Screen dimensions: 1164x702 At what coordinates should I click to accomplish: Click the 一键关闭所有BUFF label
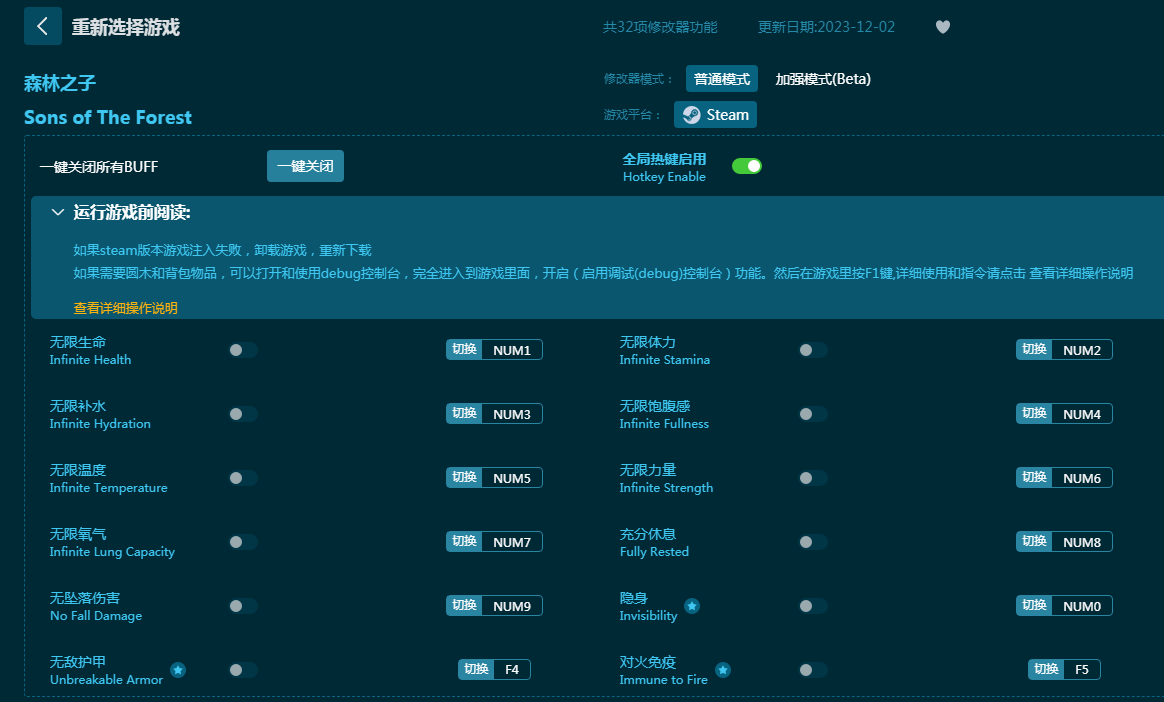[x=99, y=167]
